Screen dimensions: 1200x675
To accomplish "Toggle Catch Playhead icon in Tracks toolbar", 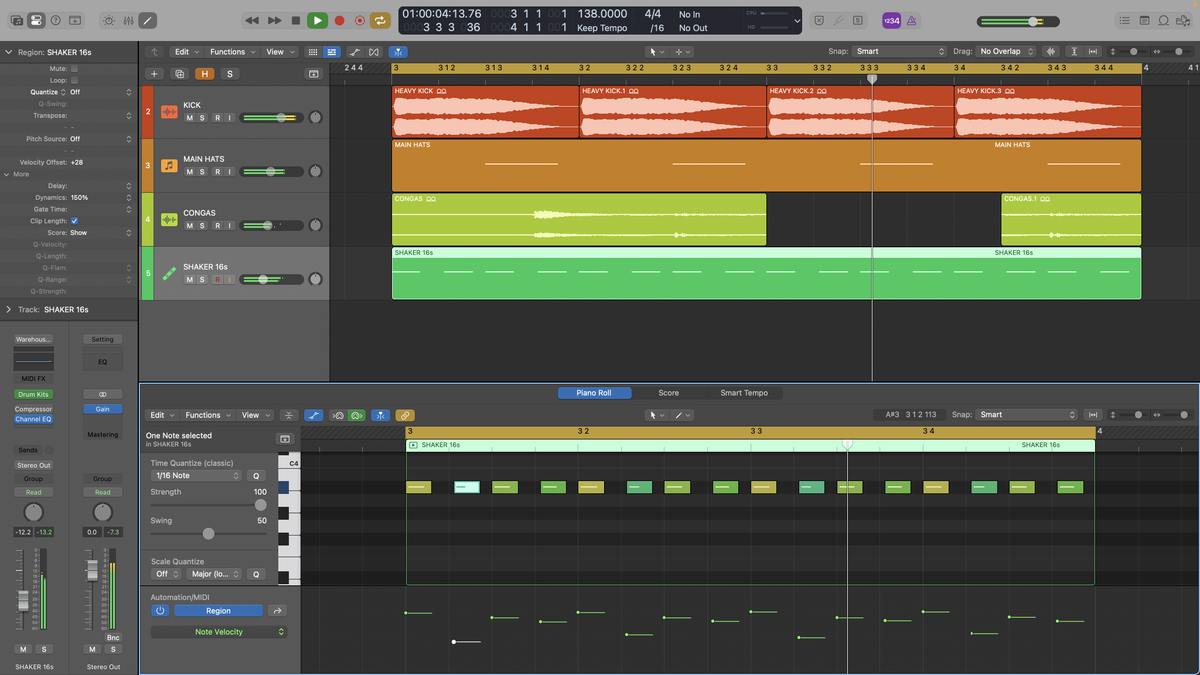I will pos(400,52).
